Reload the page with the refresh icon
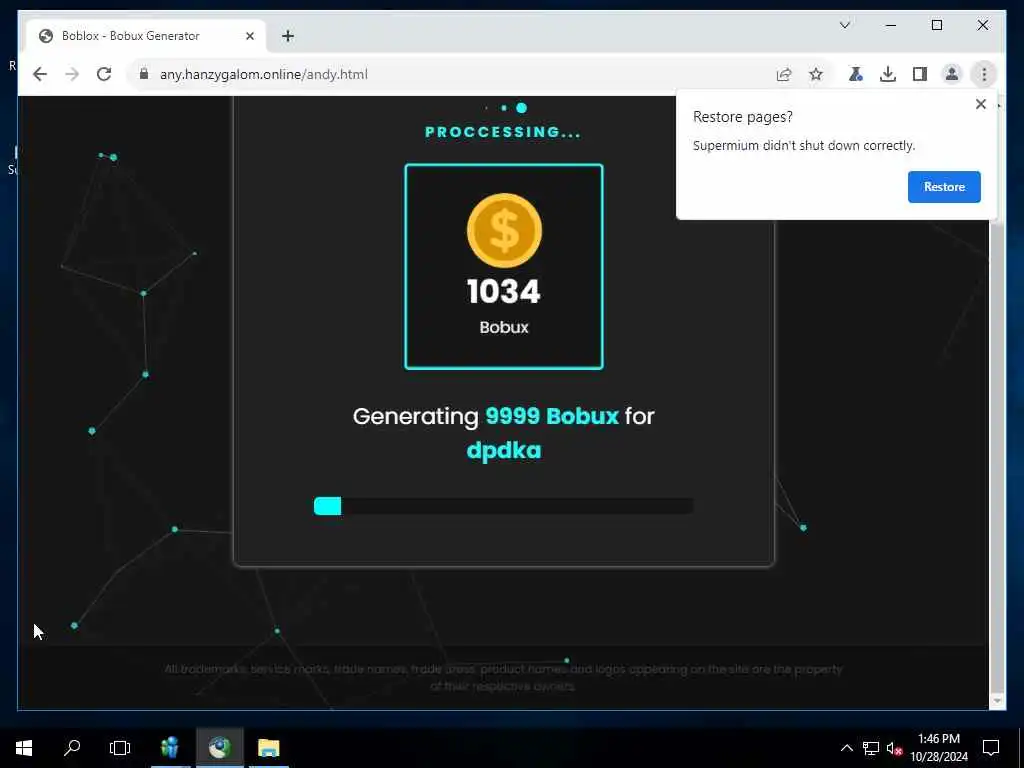1024x768 pixels. pyautogui.click(x=104, y=74)
